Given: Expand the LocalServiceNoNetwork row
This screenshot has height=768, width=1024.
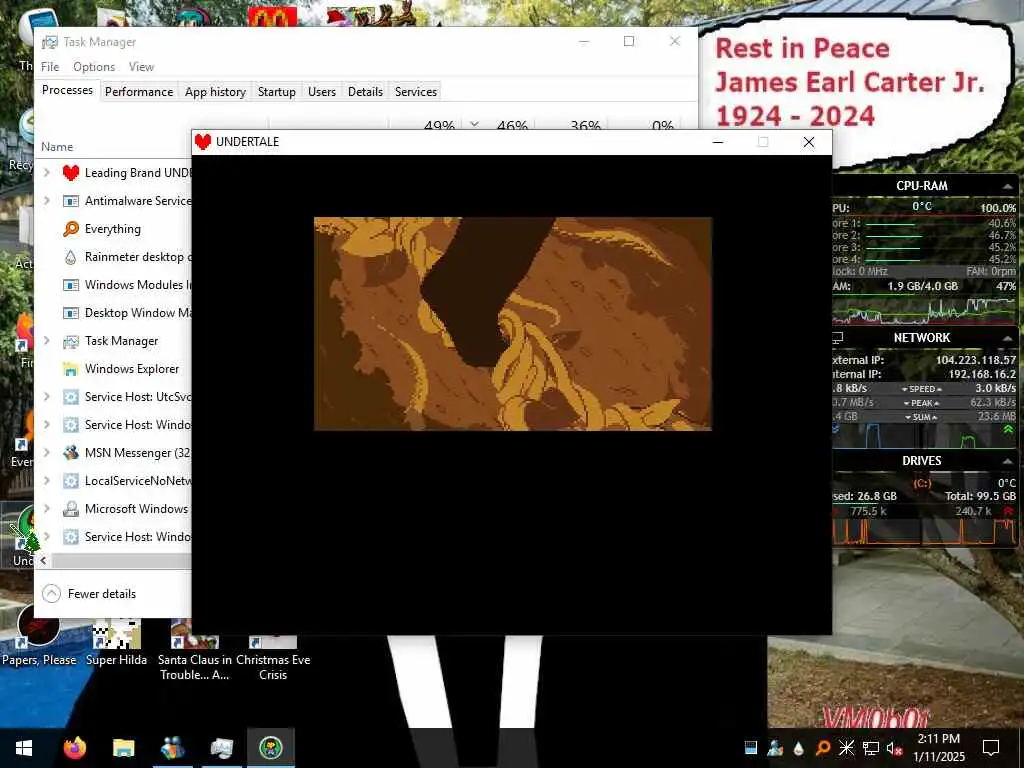Looking at the screenshot, I should (47, 481).
